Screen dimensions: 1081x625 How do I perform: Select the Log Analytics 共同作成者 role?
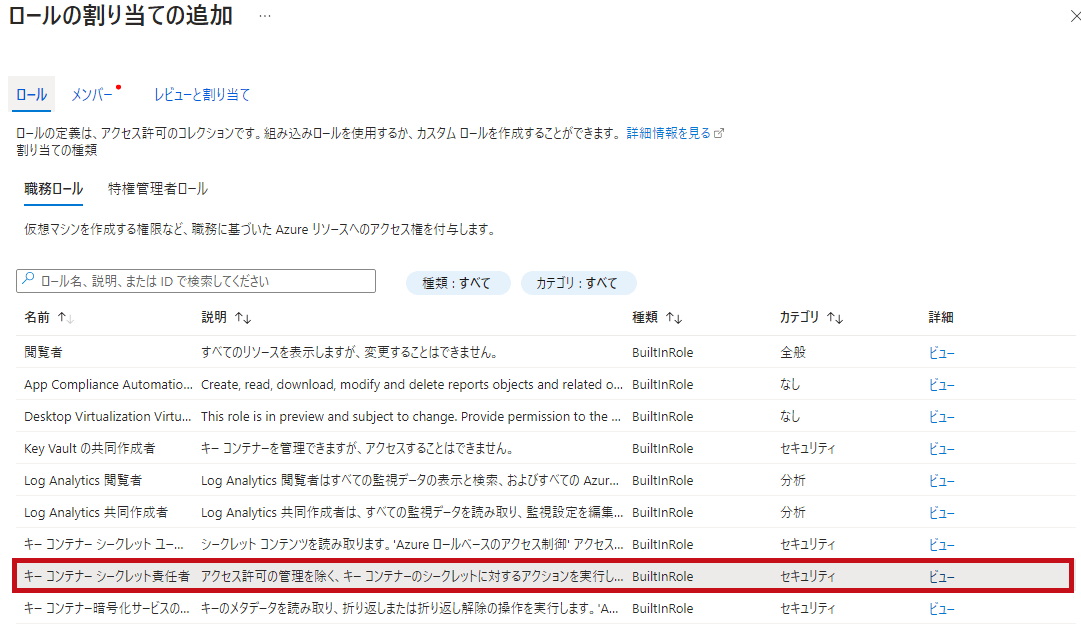point(96,512)
